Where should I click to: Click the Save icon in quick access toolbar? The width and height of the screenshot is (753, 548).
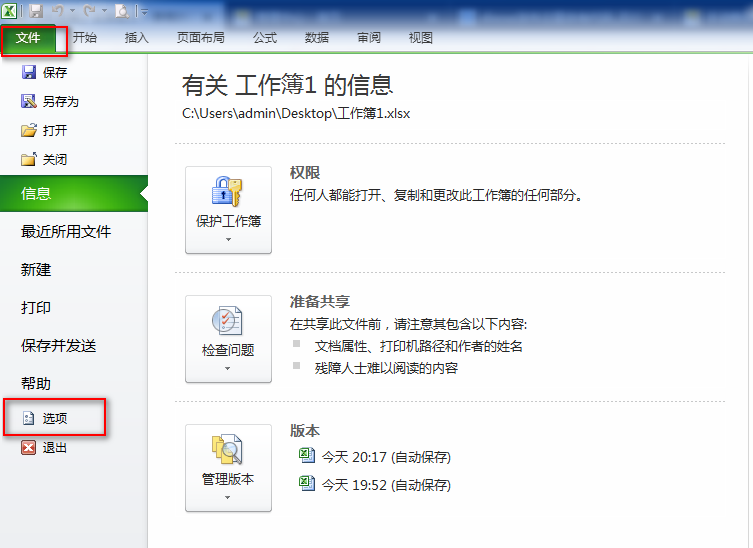36,11
